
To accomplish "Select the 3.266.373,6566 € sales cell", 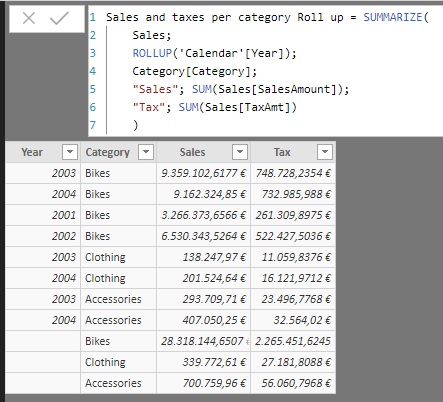I will coord(203,215).
